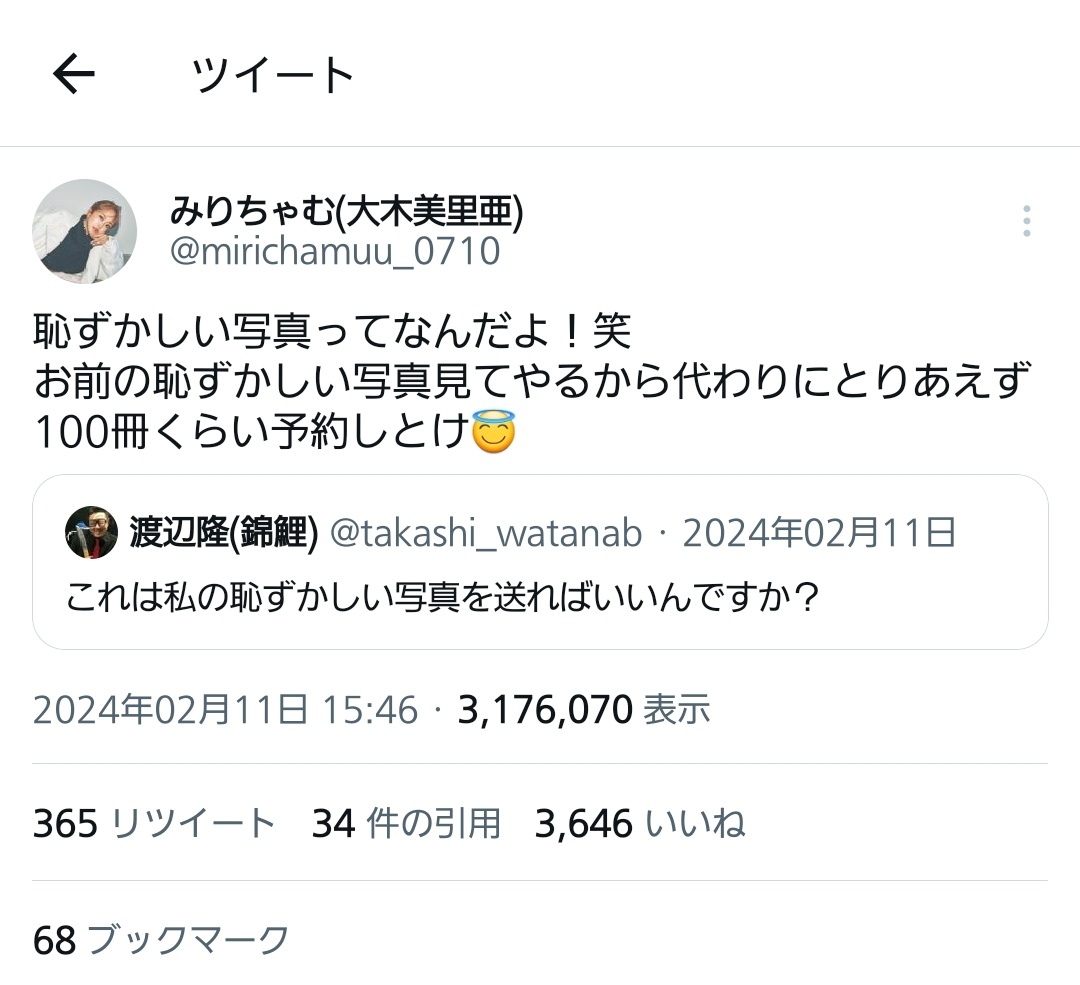
Task: View the 3,646 いいね likes list
Action: coord(640,824)
